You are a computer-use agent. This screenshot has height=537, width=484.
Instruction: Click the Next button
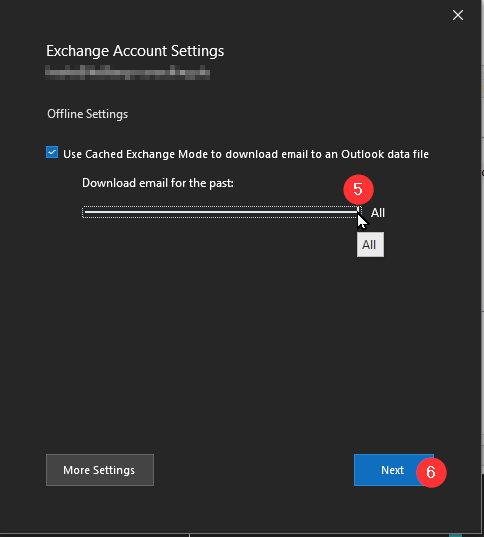point(394,470)
